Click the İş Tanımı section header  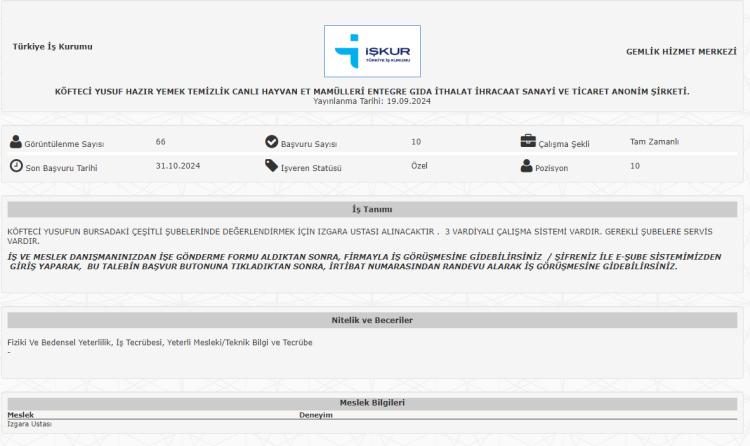372,210
